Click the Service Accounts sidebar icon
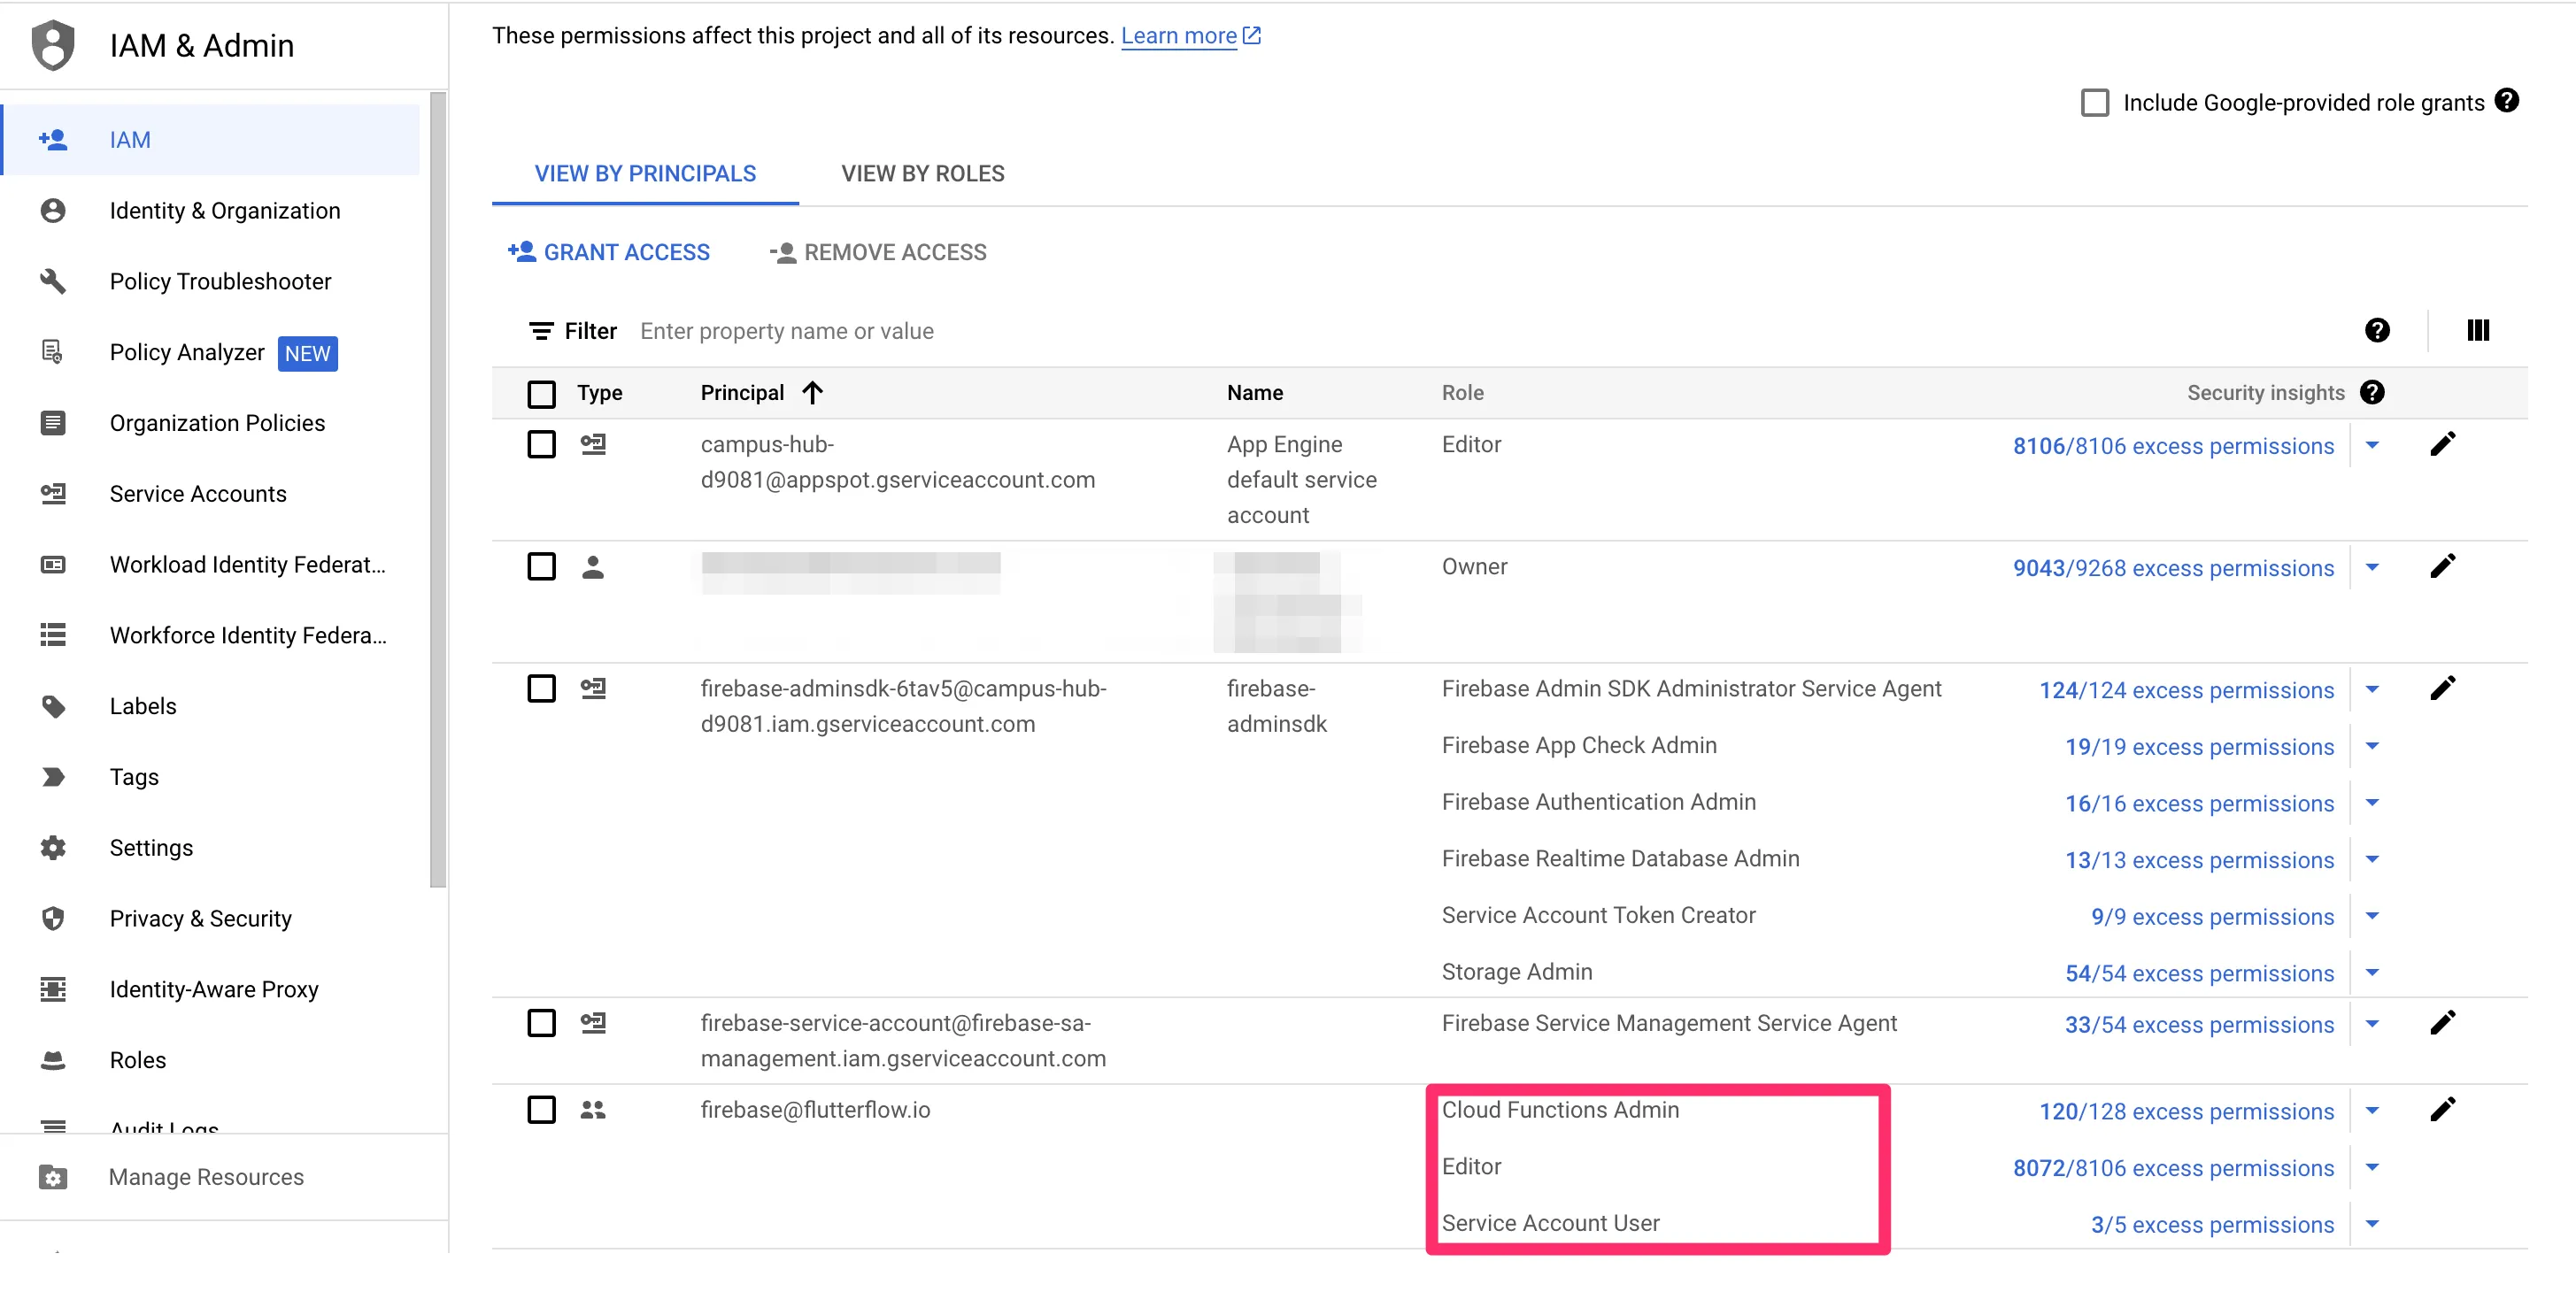 (53, 494)
